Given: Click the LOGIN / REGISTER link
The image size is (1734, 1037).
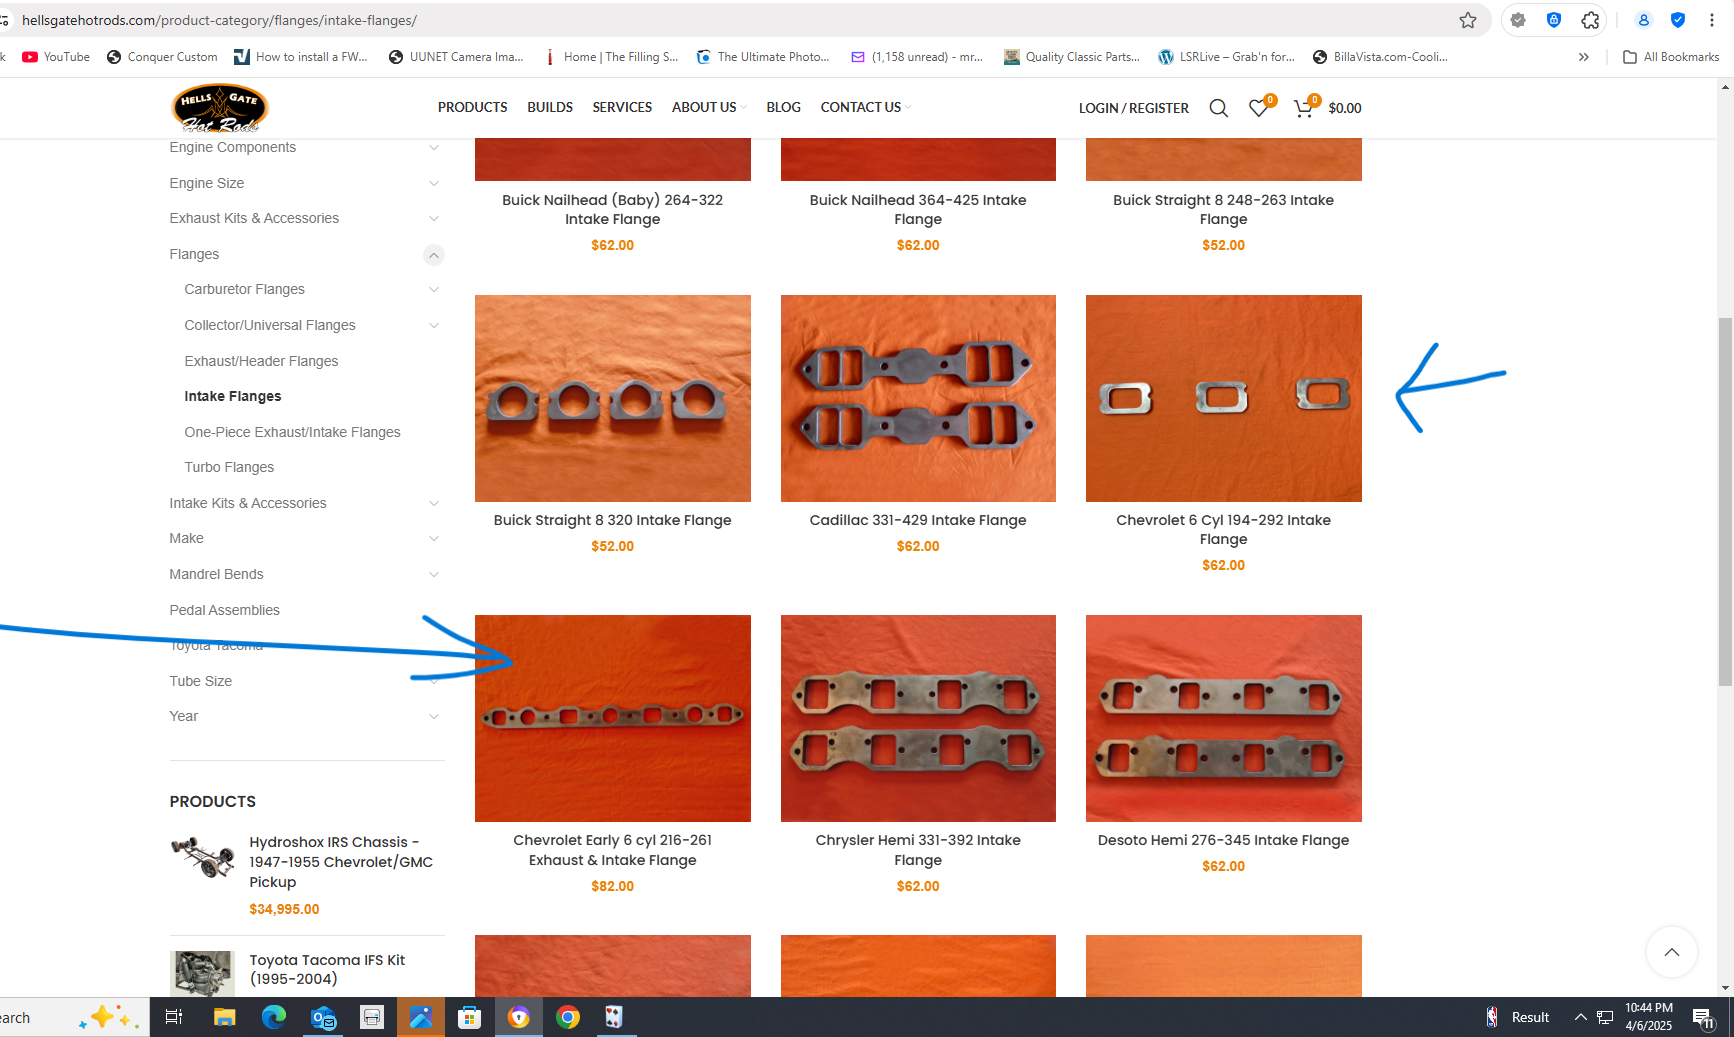Looking at the screenshot, I should [1133, 108].
